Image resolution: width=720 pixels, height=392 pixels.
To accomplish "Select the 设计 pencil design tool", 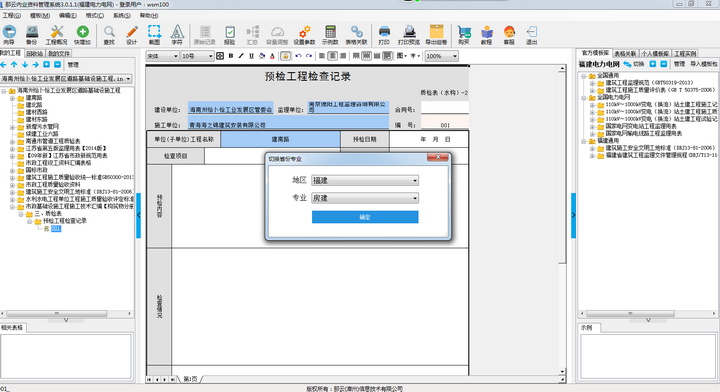I will pyautogui.click(x=132, y=35).
